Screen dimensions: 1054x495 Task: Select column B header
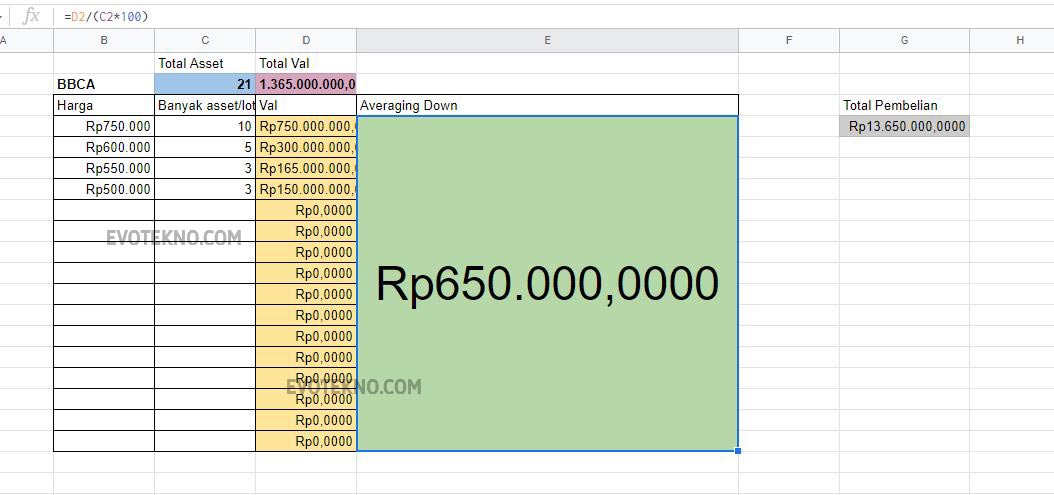[x=104, y=40]
